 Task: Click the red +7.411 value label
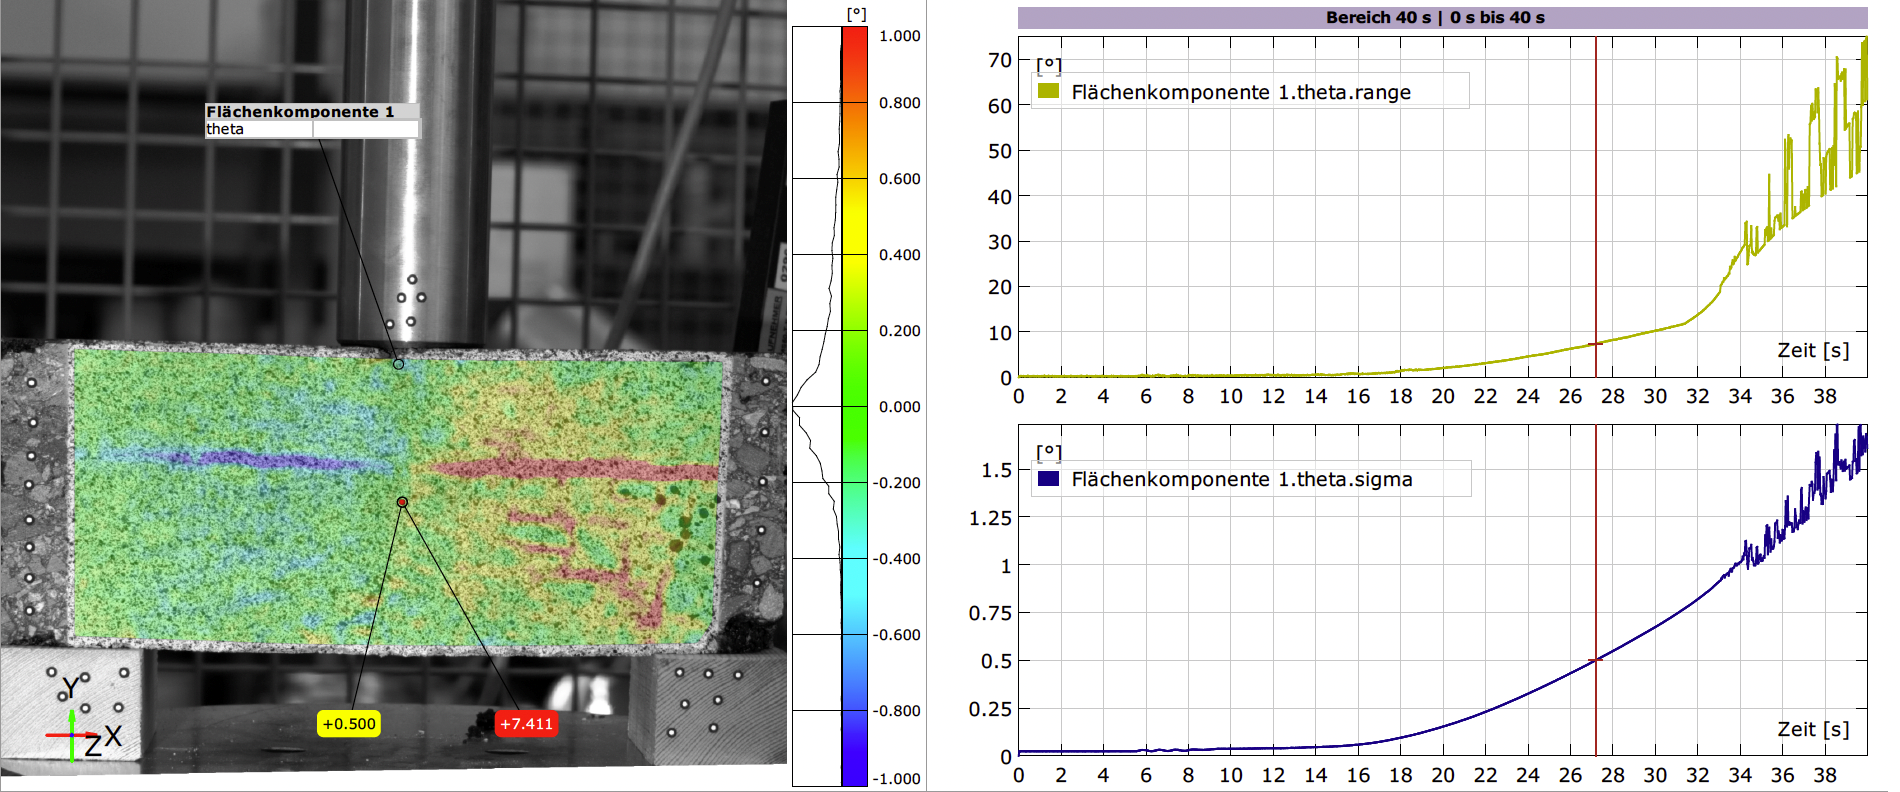526,724
